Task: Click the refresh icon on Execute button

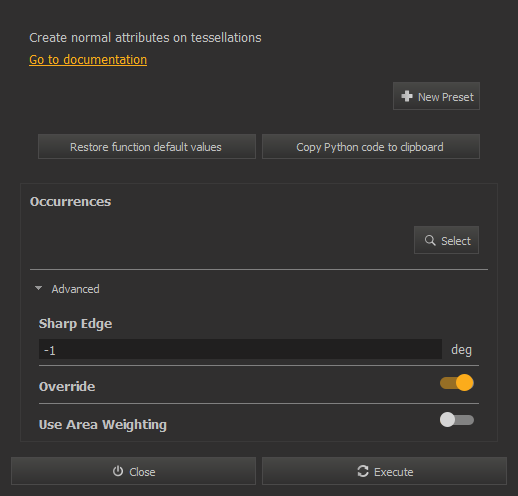Action: point(363,471)
